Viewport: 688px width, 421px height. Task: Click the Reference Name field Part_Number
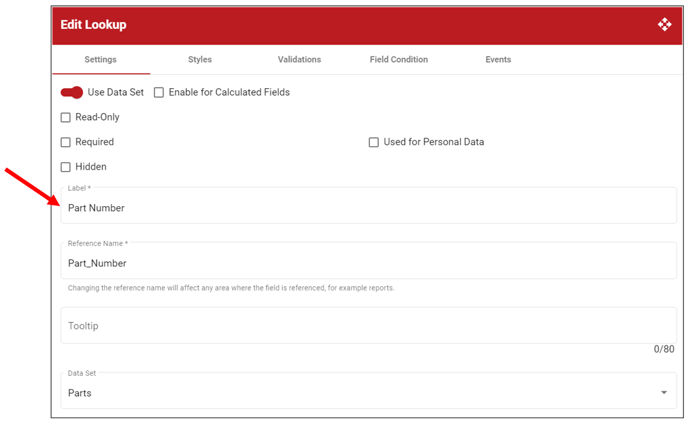pos(369,261)
